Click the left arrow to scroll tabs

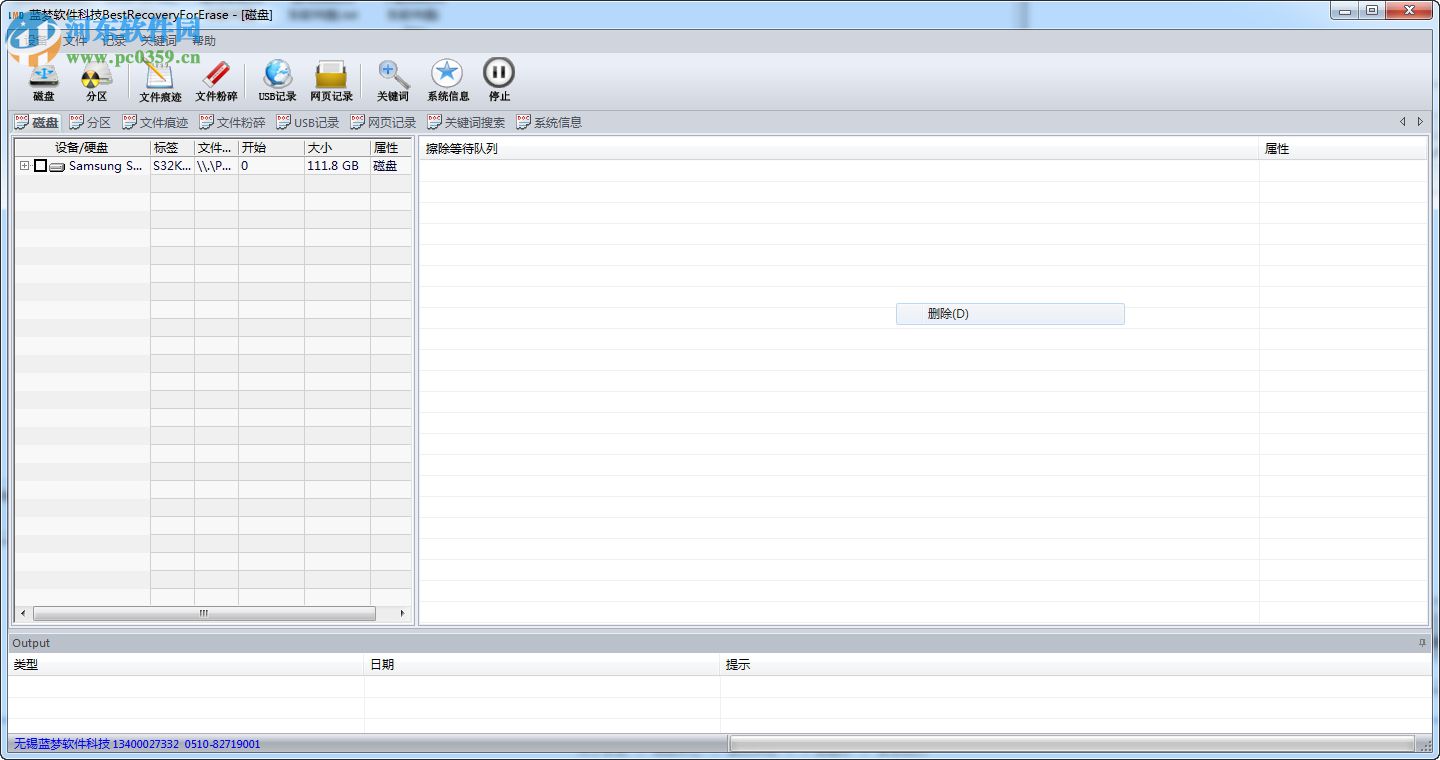(1403, 121)
